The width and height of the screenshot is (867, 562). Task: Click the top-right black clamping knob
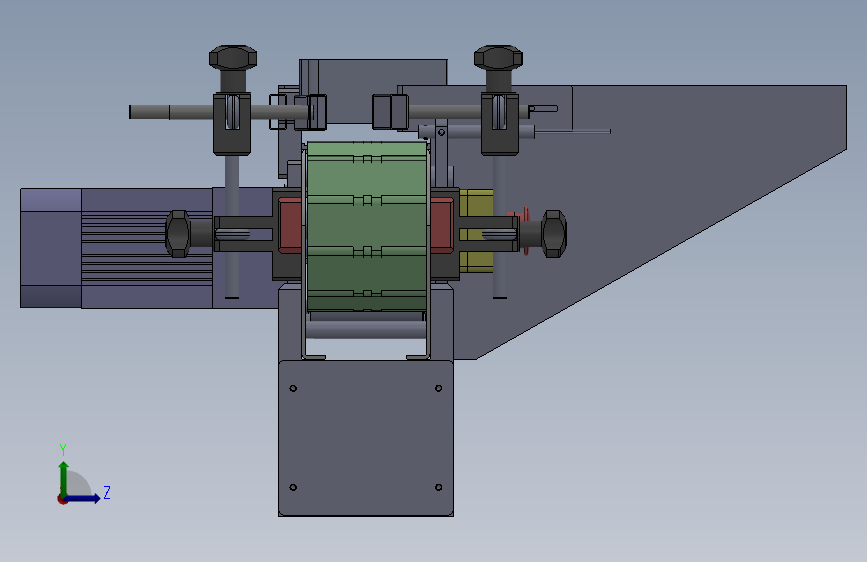(x=498, y=58)
